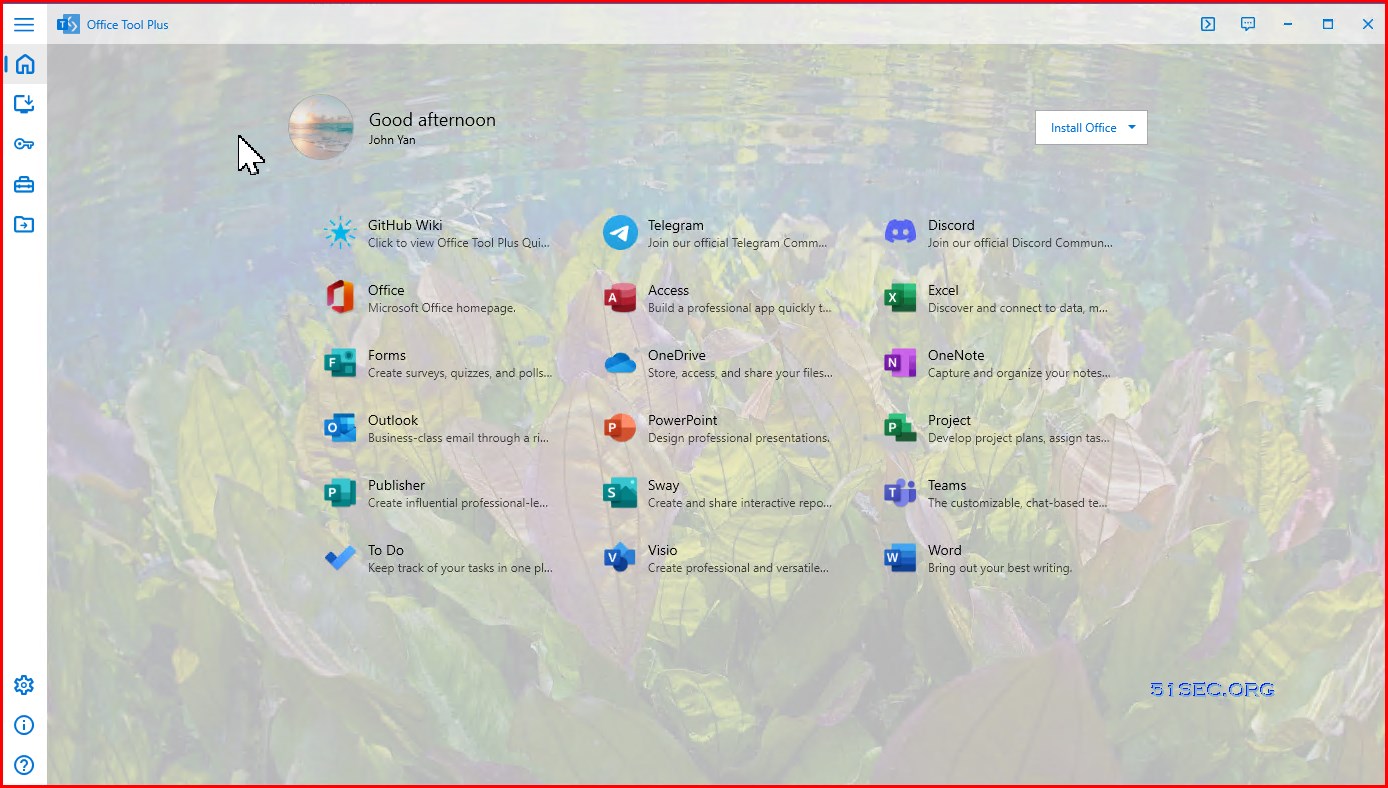The image size is (1388, 788).
Task: Open the Toolbox briefcase icon
Action: click(24, 184)
